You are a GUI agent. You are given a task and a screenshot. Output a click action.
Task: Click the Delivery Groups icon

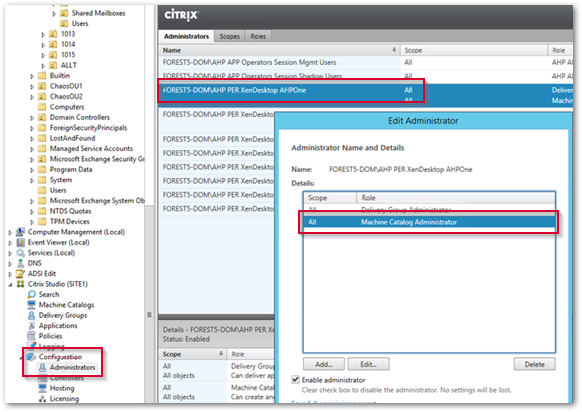pyautogui.click(x=32, y=315)
